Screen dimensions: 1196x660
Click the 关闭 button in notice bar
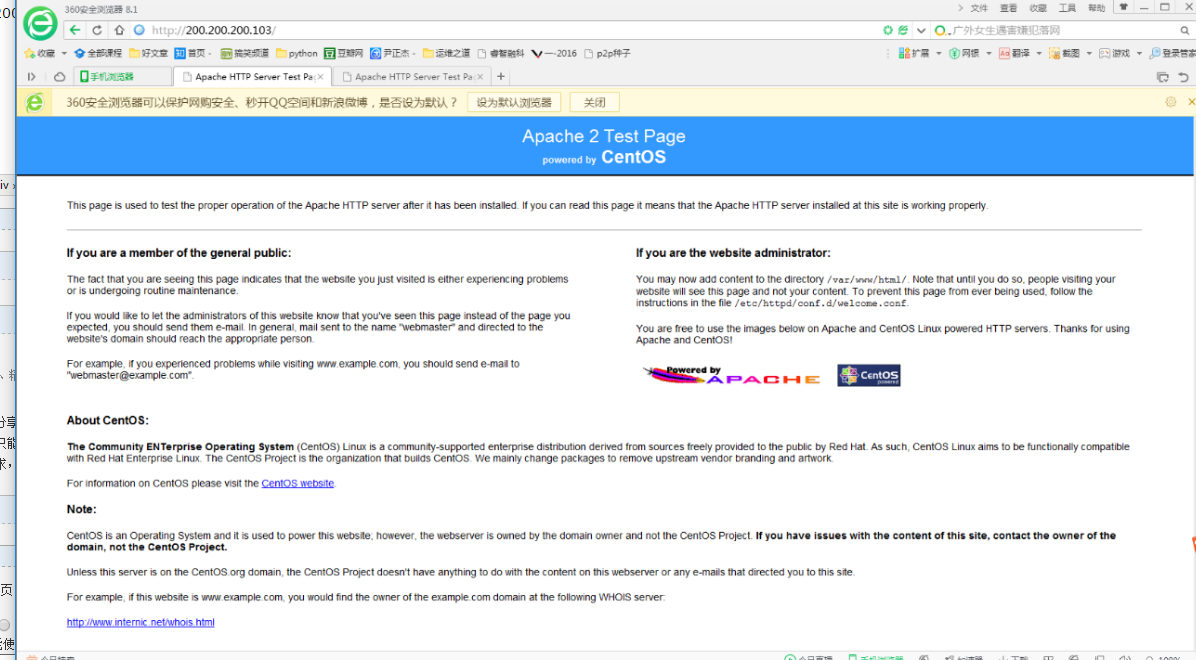(594, 102)
